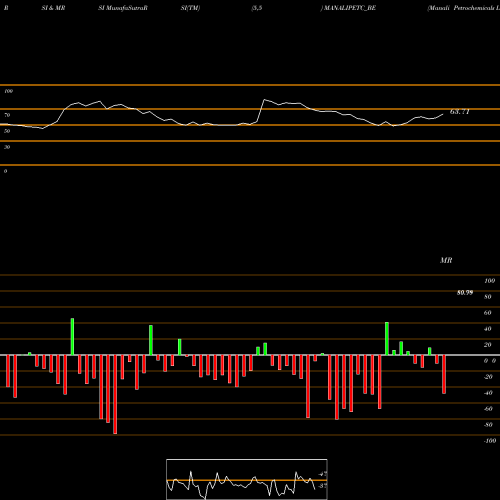Click the RSI line's sharp jump peak
Viewport: 500px width, 500px height.
265,100
